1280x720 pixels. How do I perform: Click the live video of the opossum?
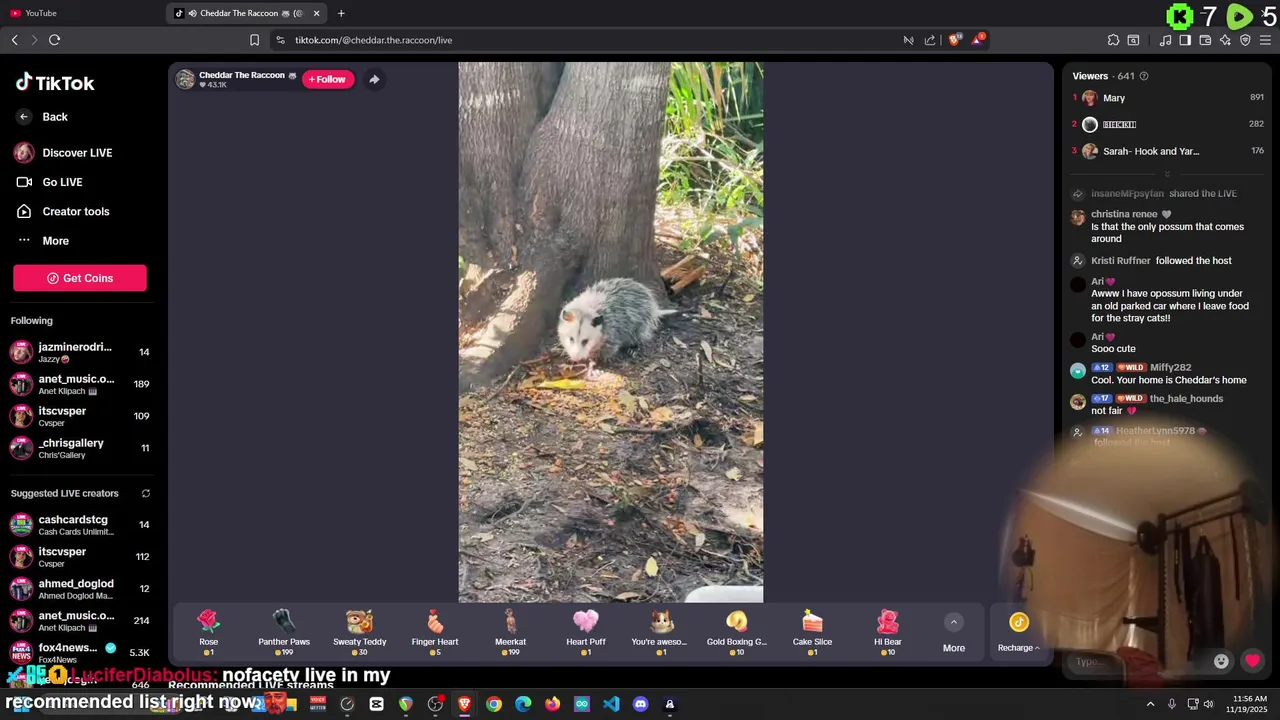click(x=610, y=332)
